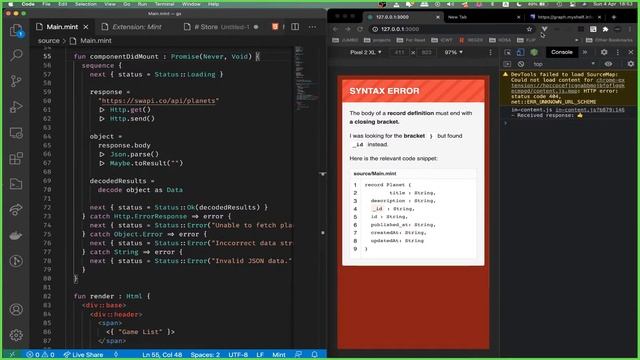Open the Manage gear in the activity bar
The width and height of the screenshot is (640, 360).
(x=16, y=335)
